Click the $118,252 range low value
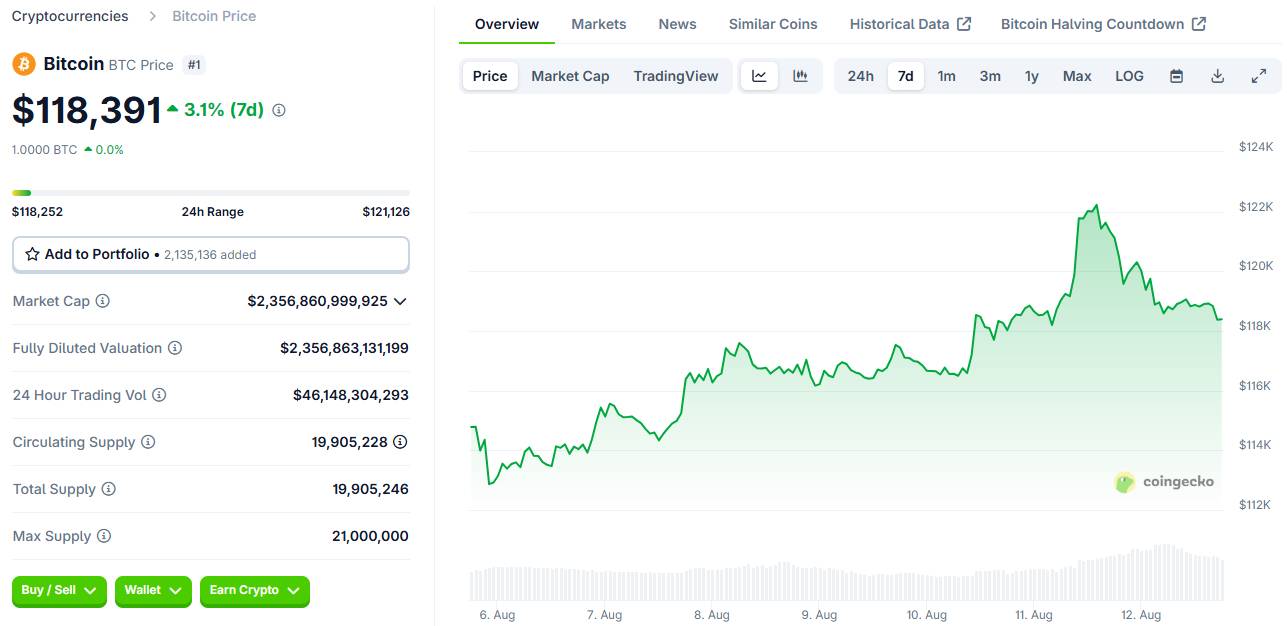 (x=36, y=212)
